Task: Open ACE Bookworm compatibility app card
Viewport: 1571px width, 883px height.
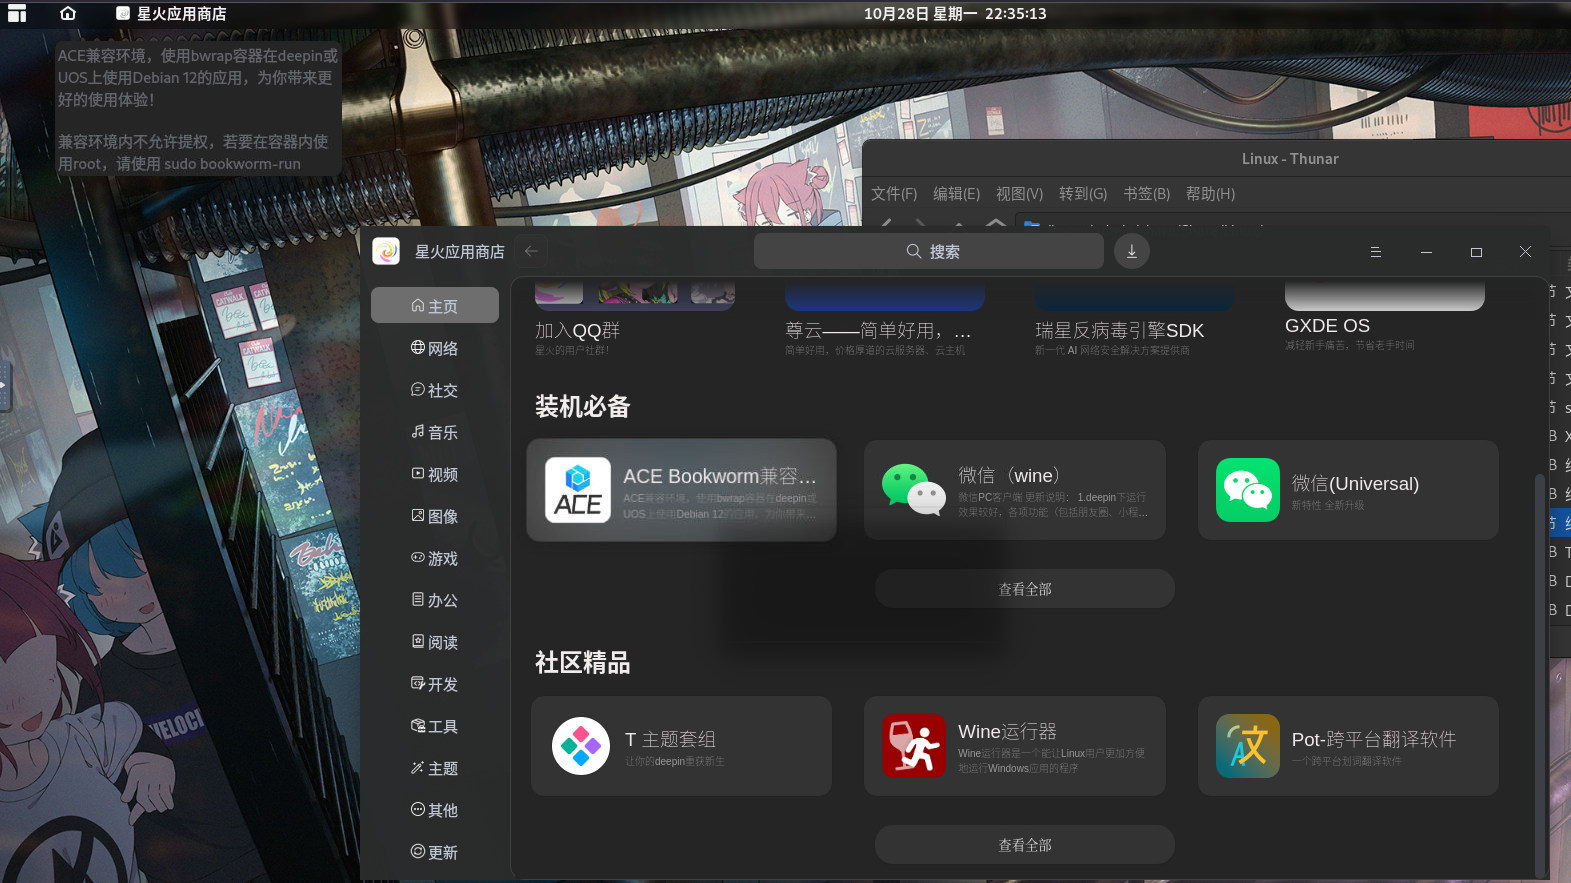Action: [x=681, y=490]
